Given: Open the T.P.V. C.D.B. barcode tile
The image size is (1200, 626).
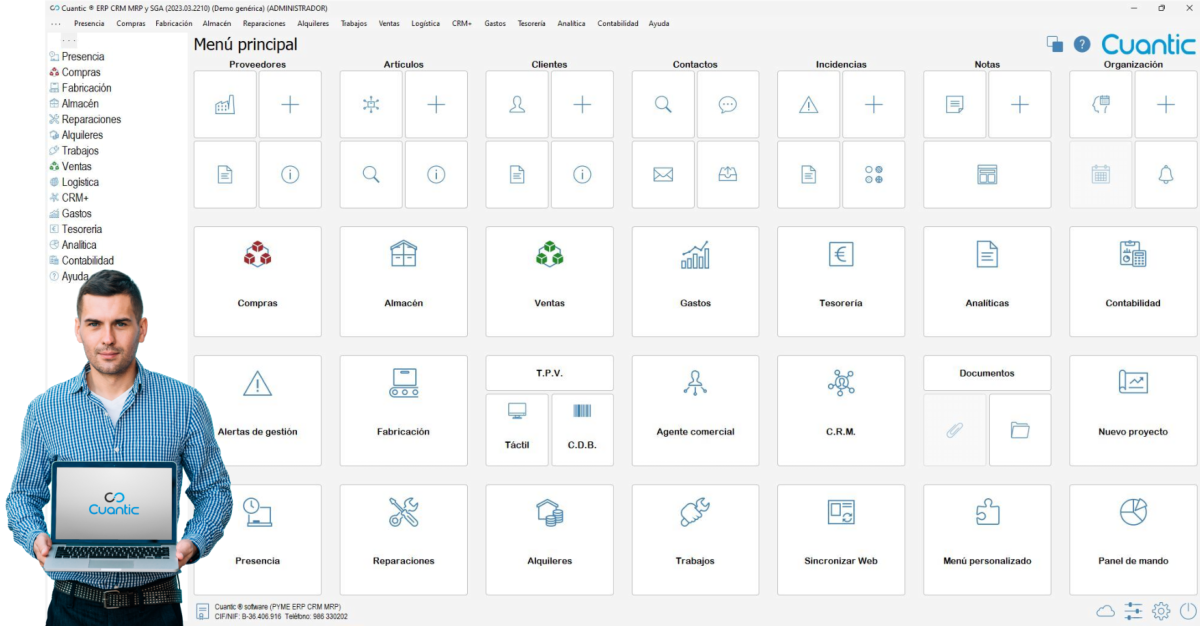Looking at the screenshot, I should coord(582,429).
